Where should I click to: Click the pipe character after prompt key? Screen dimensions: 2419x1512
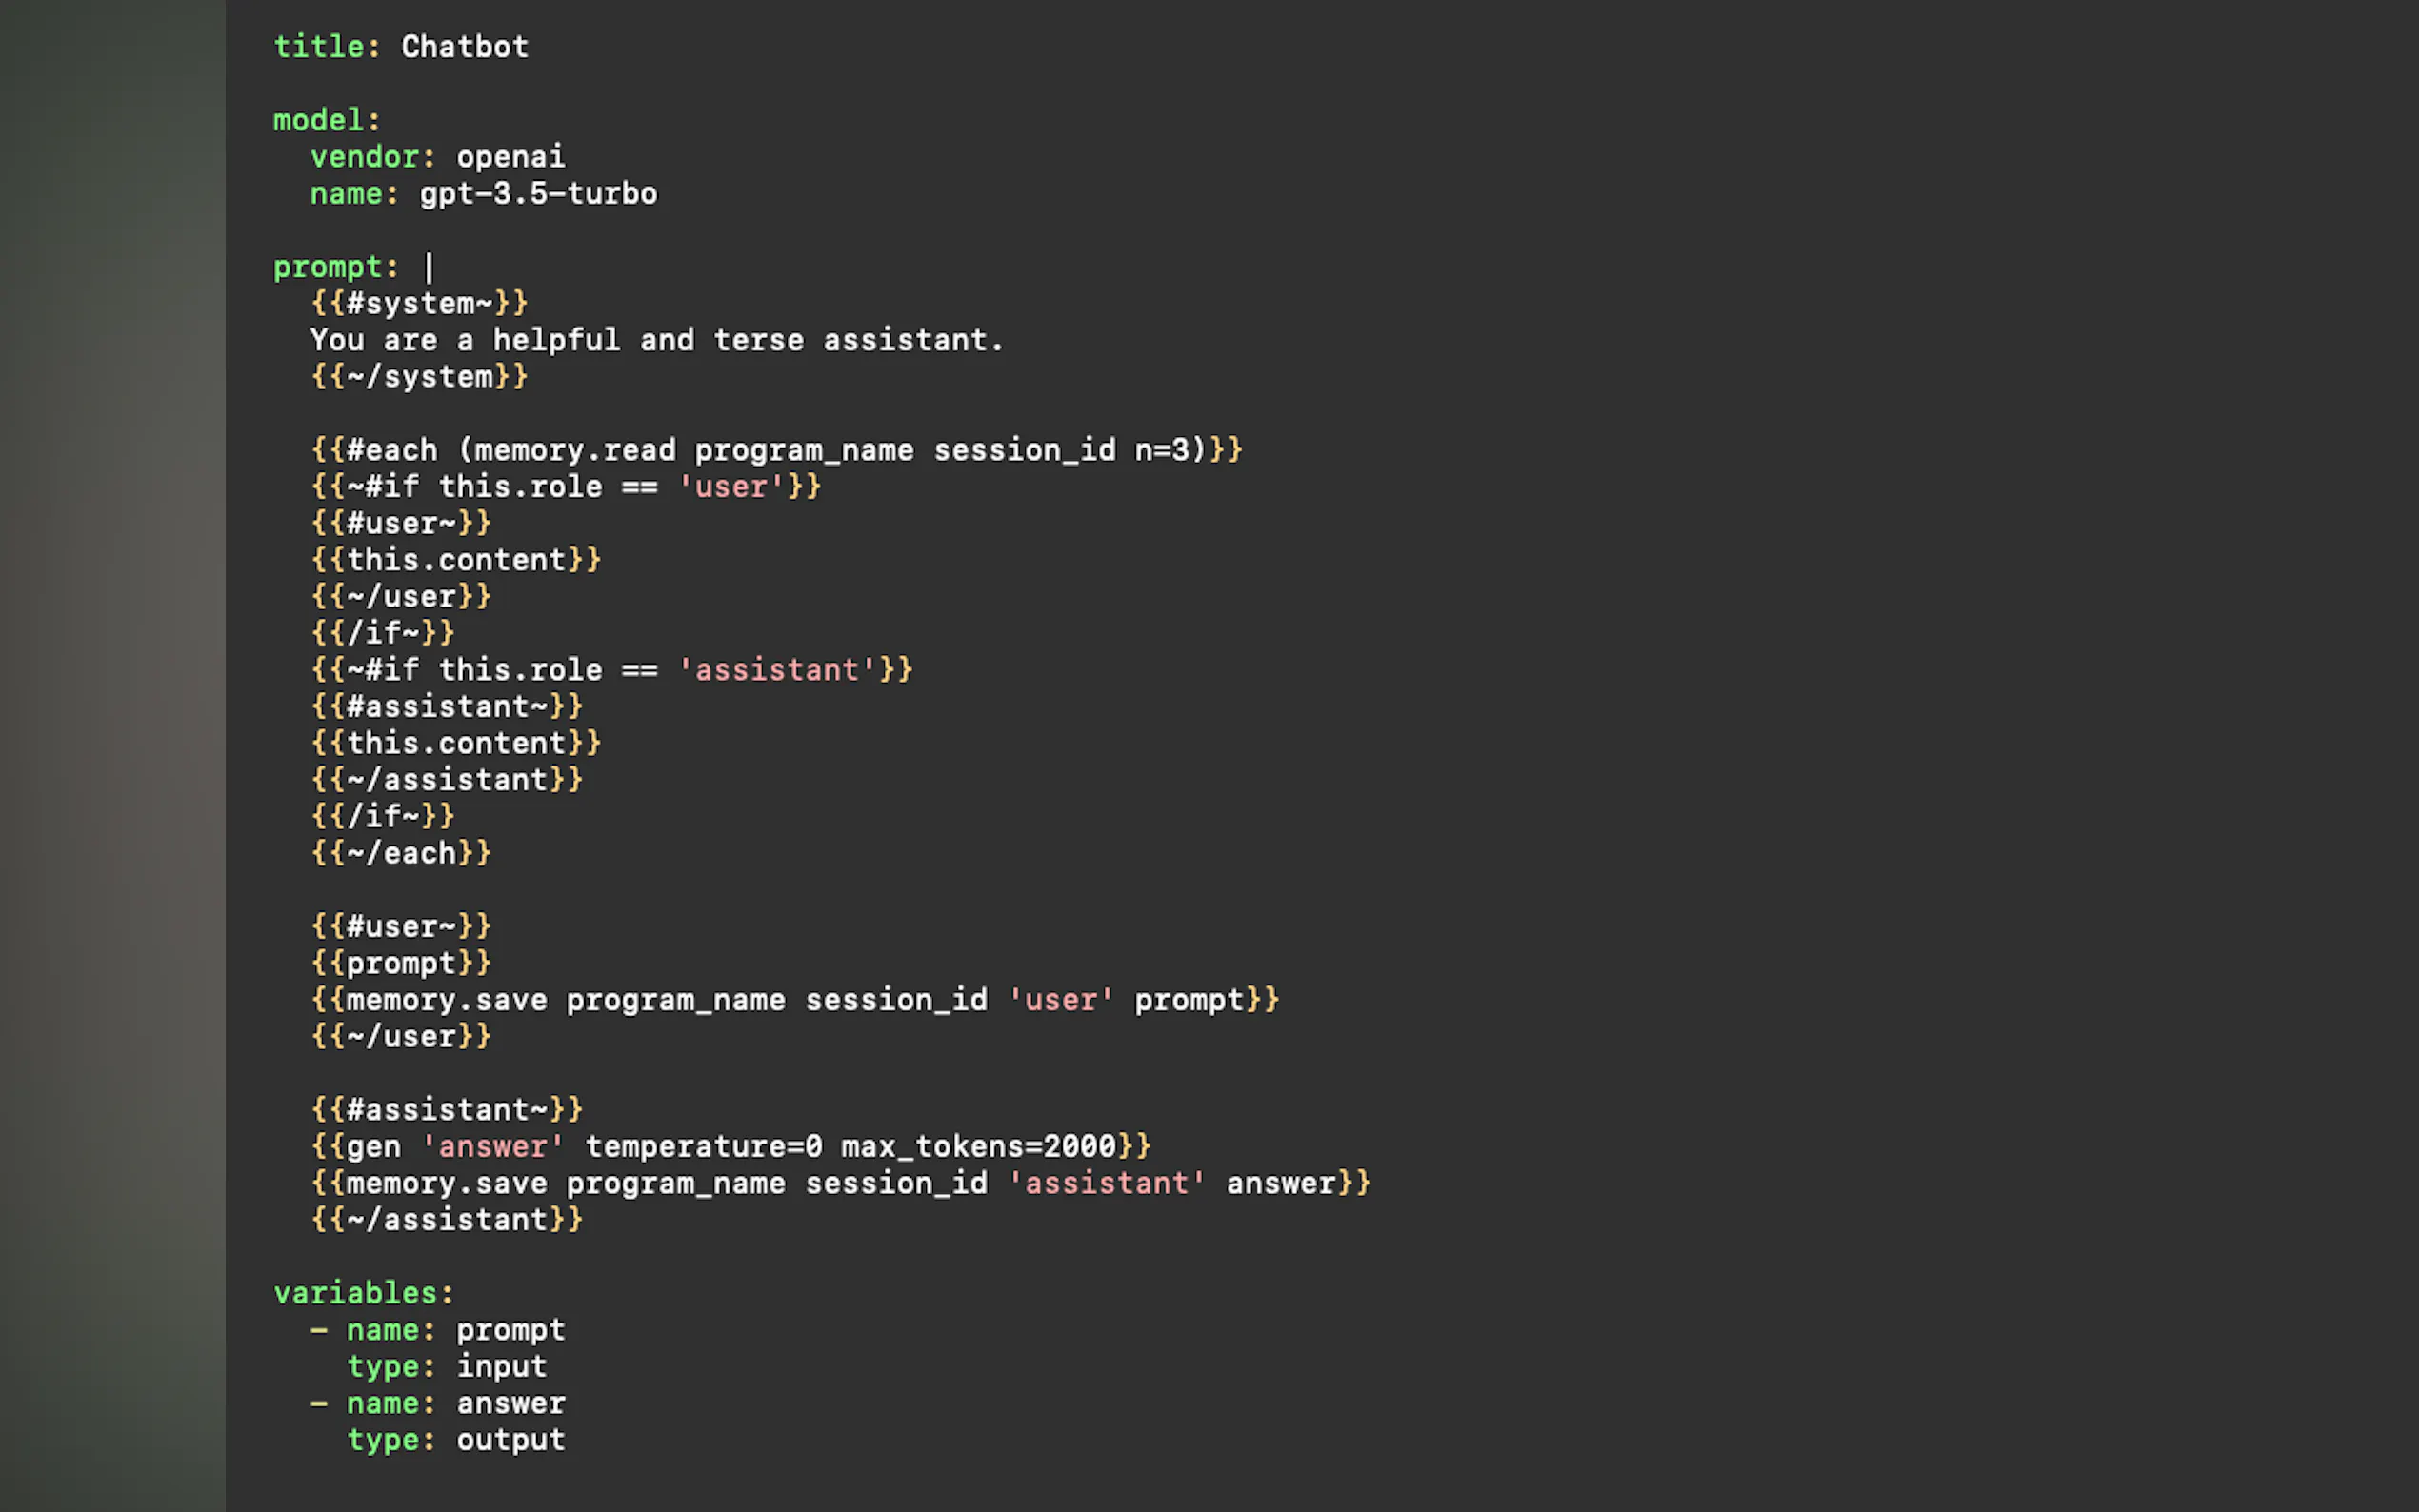(x=429, y=268)
